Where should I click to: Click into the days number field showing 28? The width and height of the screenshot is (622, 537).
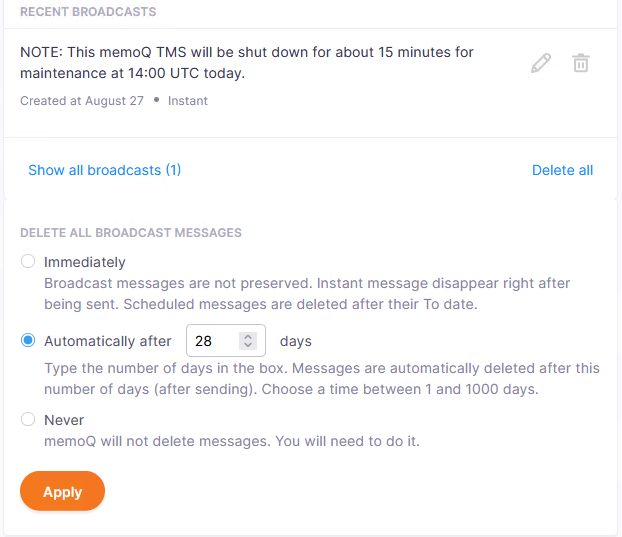tap(214, 341)
